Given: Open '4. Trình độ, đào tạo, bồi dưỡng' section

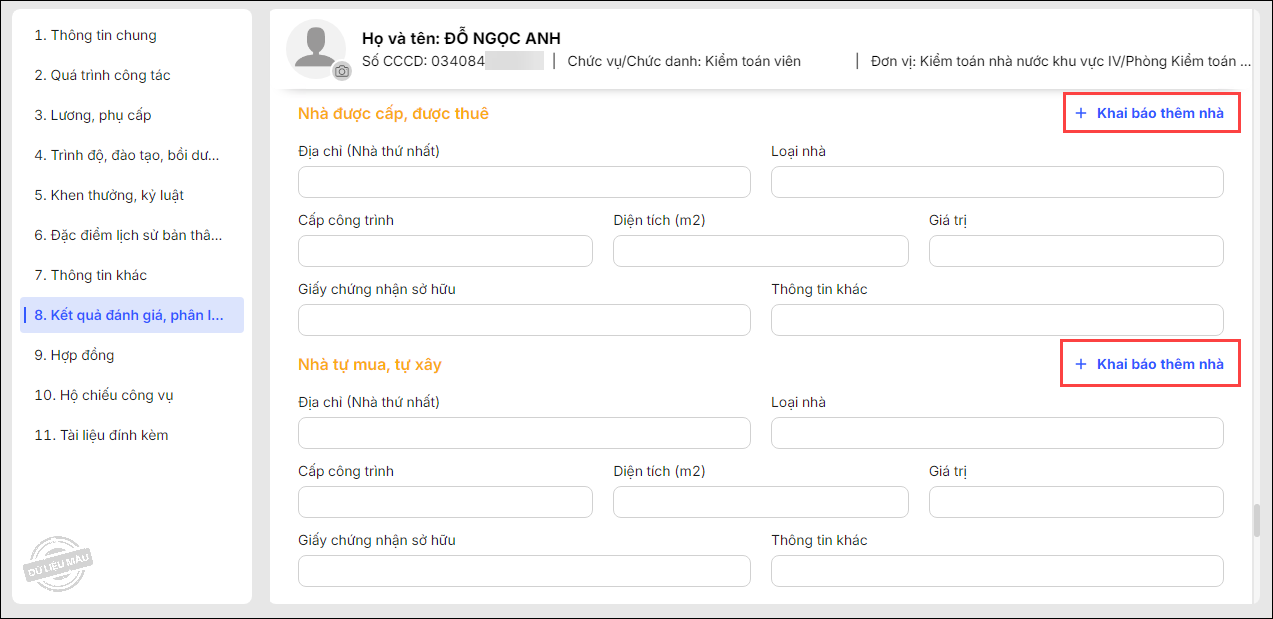Looking at the screenshot, I should 127,155.
